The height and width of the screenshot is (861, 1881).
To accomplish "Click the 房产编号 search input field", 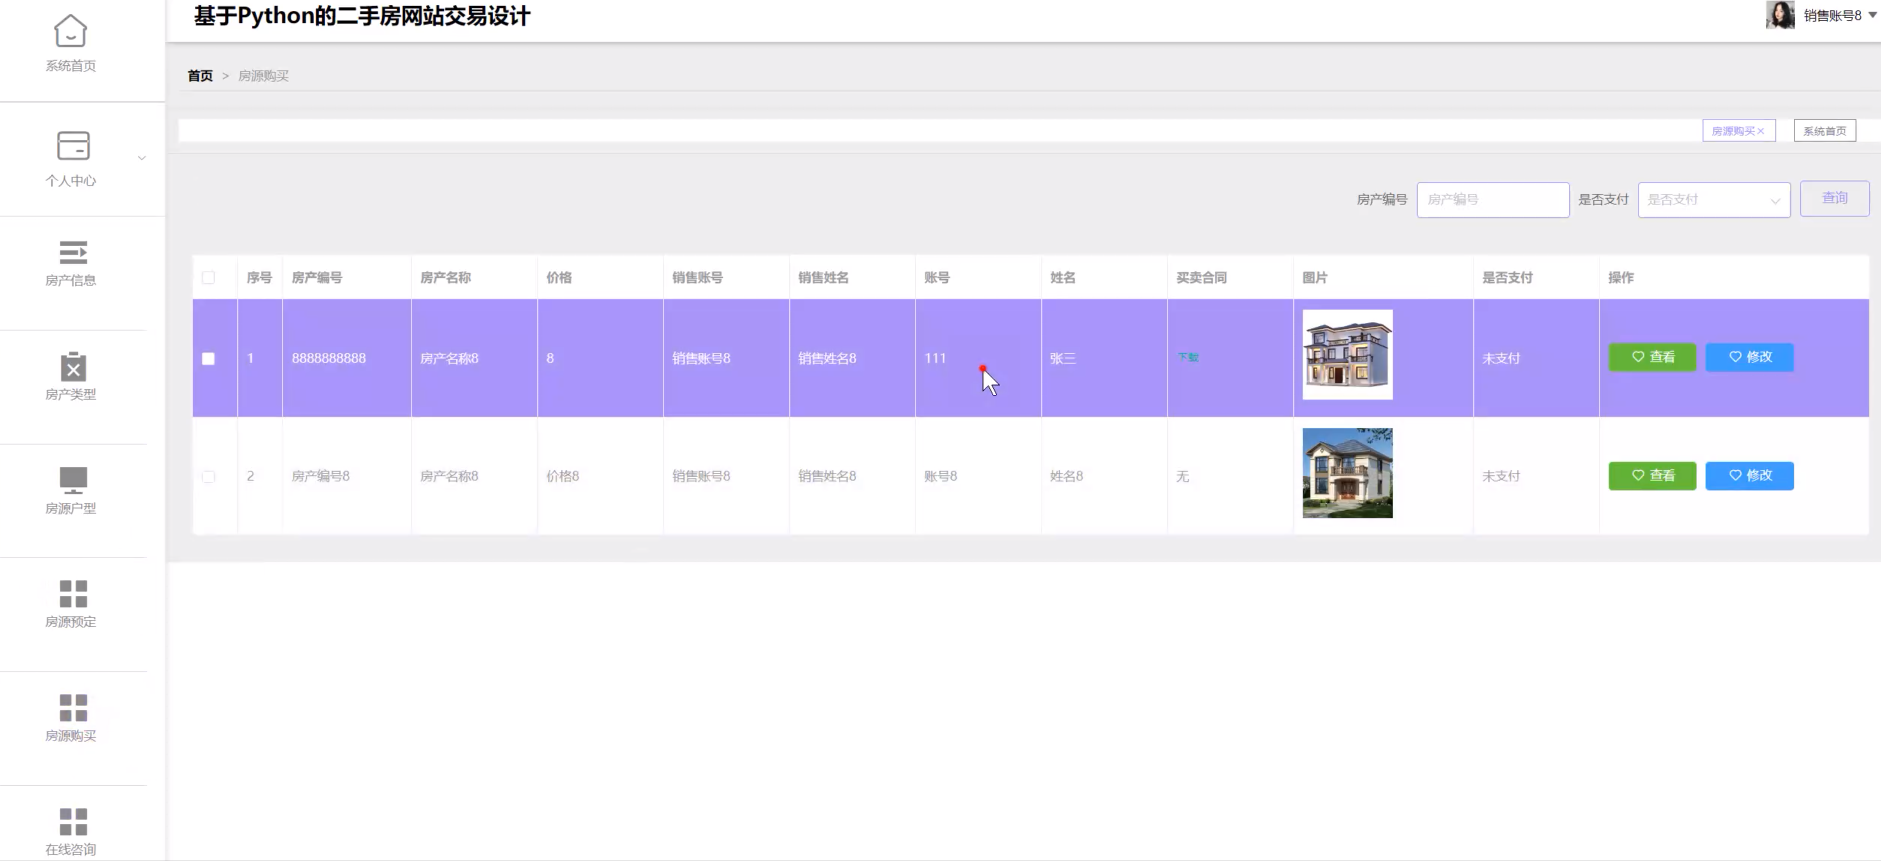I will (x=1492, y=200).
